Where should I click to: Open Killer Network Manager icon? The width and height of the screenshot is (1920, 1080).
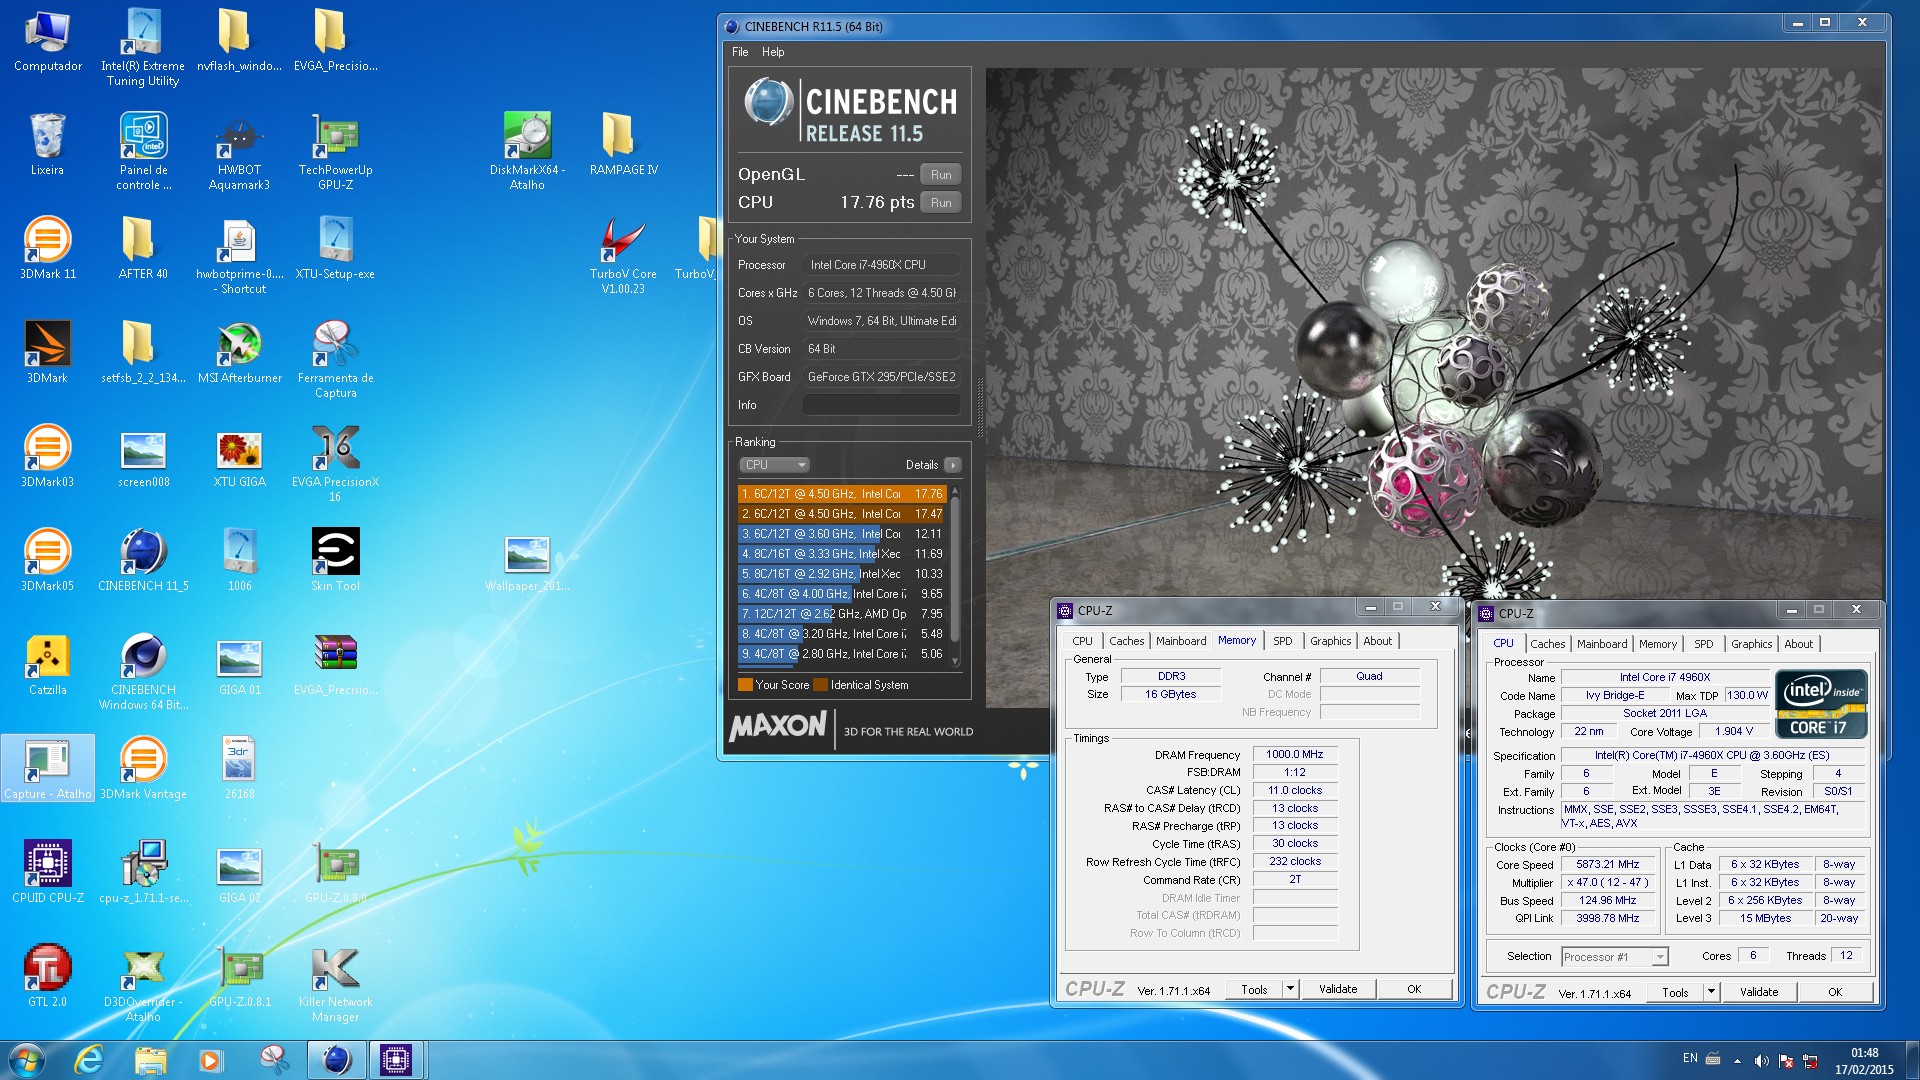335,984
